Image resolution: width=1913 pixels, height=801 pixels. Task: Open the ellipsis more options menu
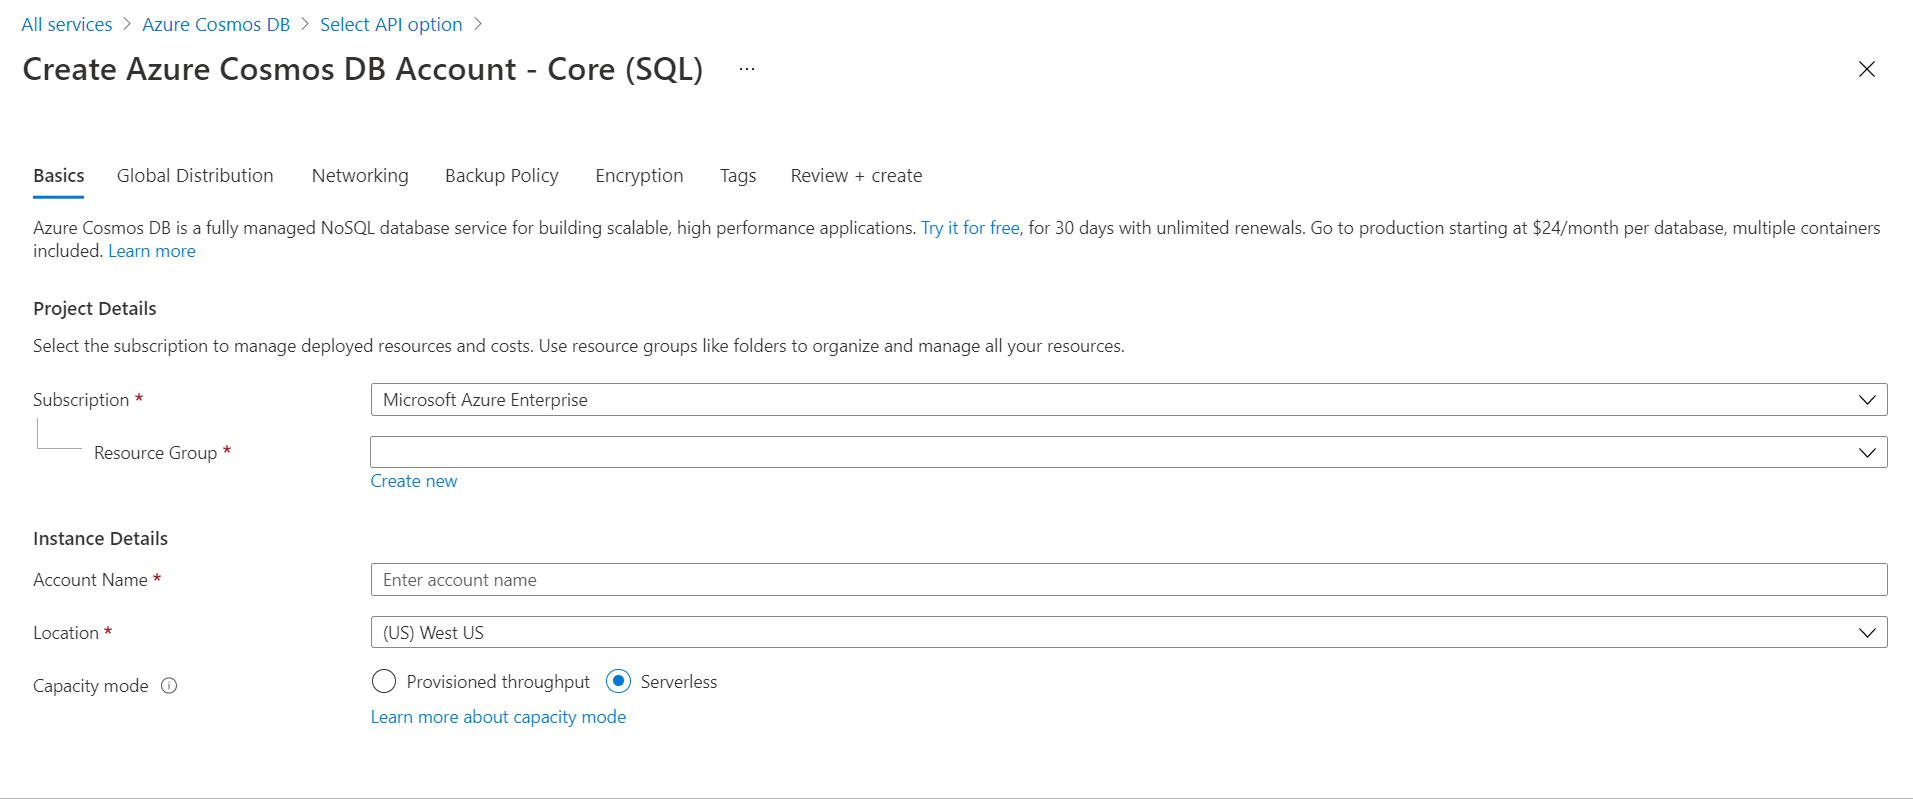coord(747,69)
